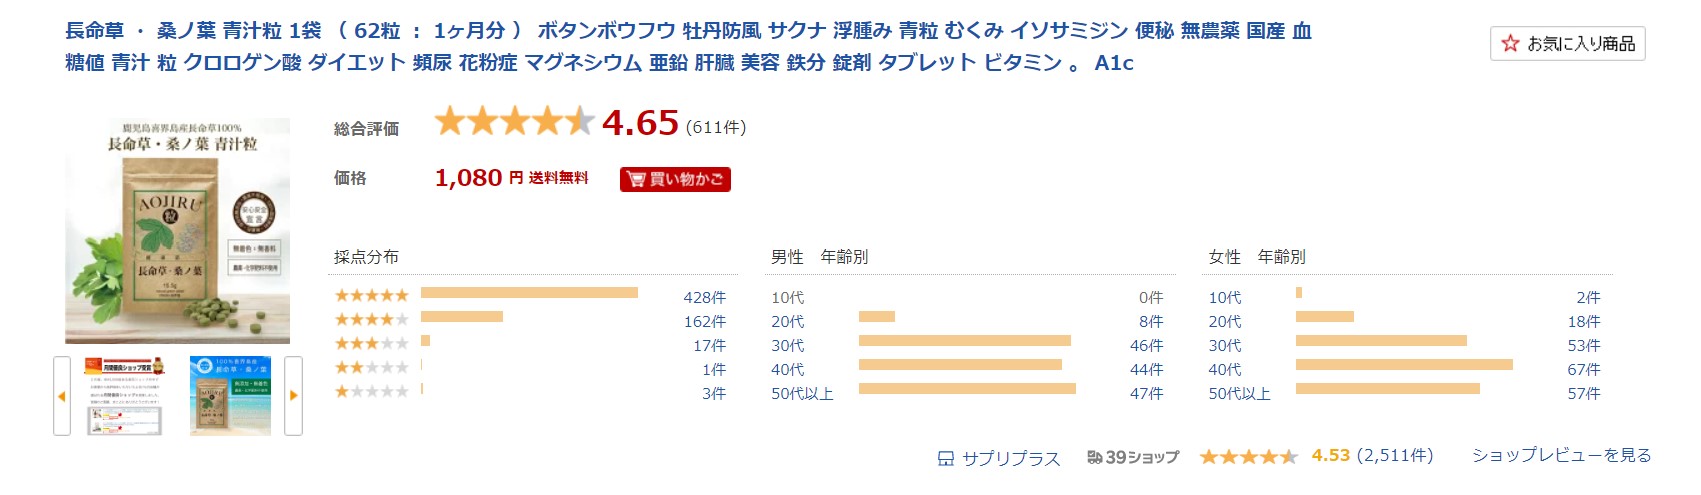Open ショップレビューを見る link
1701x495 pixels.
coord(1561,455)
